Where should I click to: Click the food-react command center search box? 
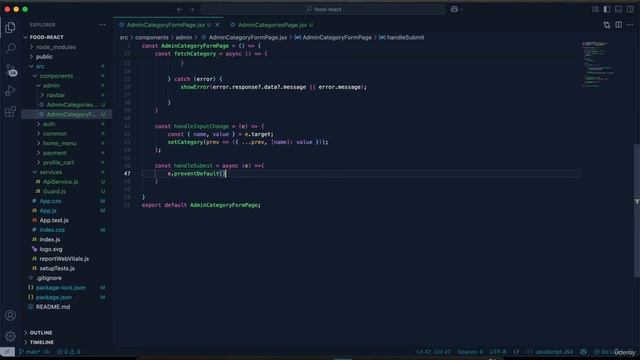322,9
